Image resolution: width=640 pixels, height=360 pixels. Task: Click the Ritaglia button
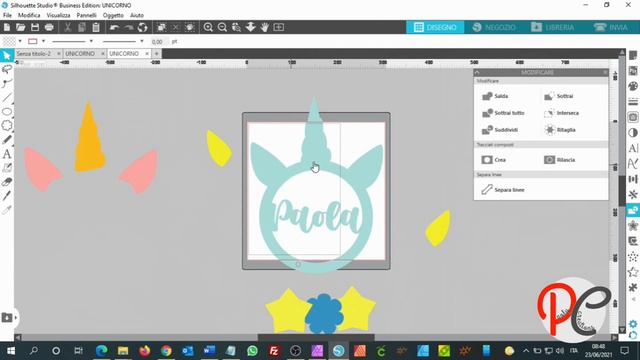tap(560, 130)
